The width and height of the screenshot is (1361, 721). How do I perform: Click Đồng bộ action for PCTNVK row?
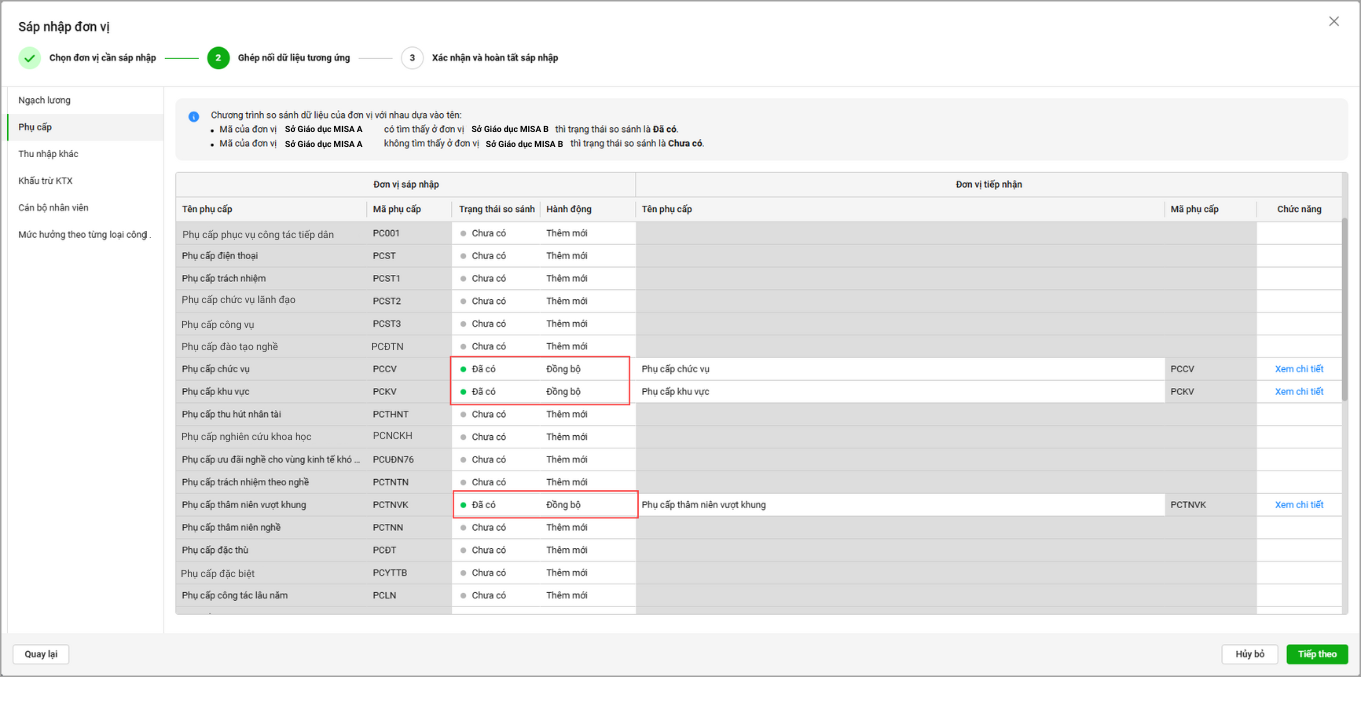(x=563, y=505)
